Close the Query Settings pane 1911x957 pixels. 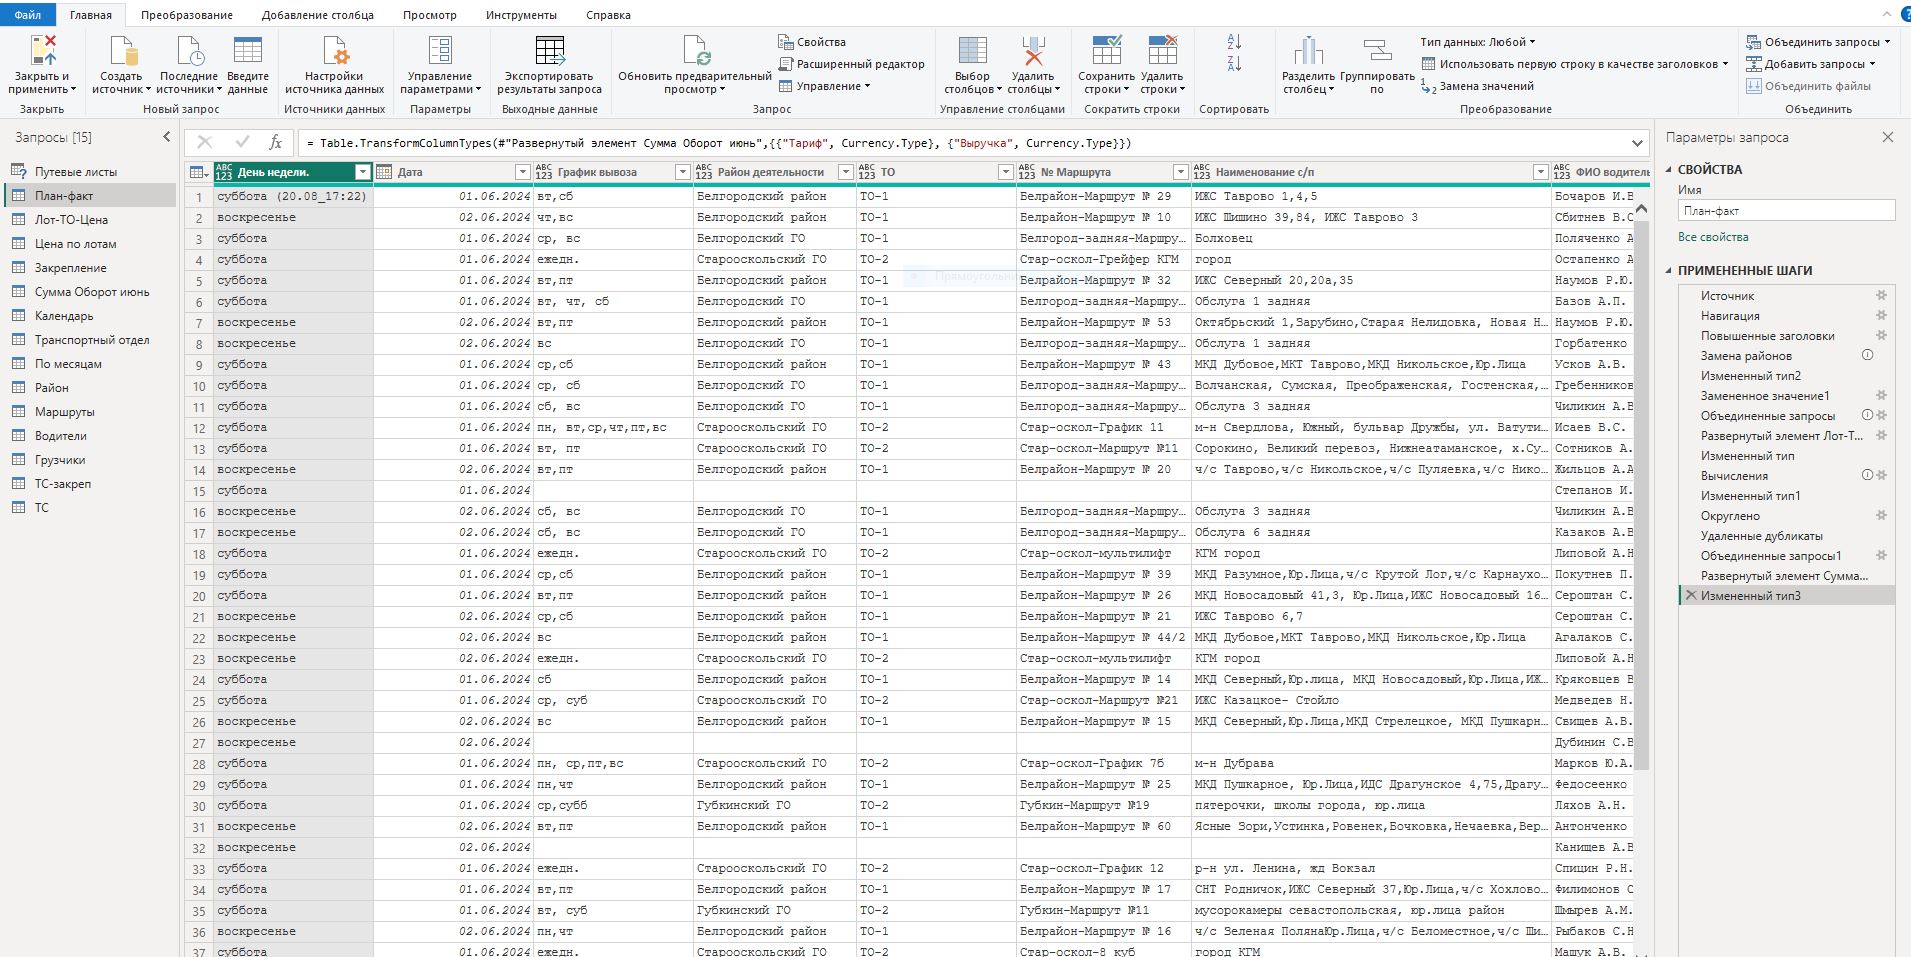tap(1887, 137)
